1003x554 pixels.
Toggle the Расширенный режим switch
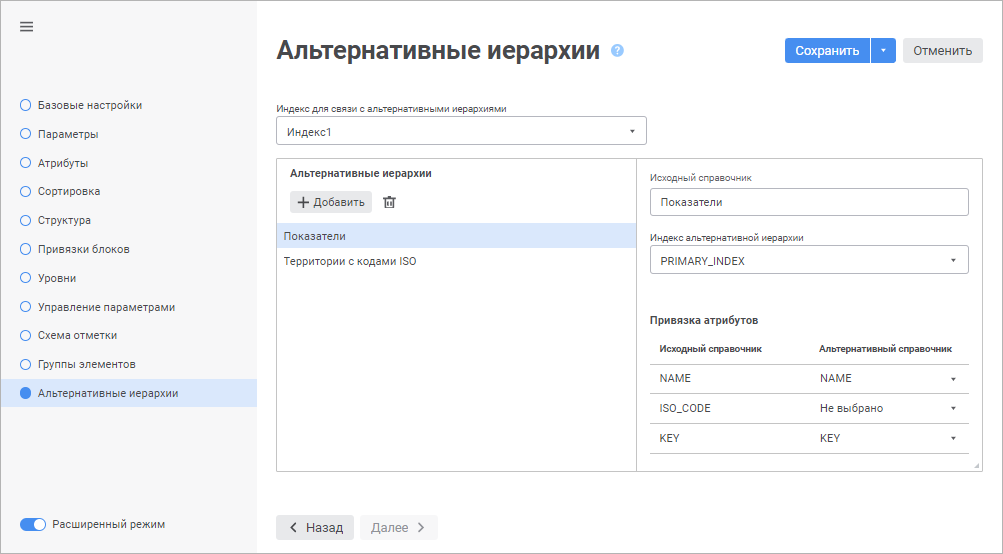33,524
